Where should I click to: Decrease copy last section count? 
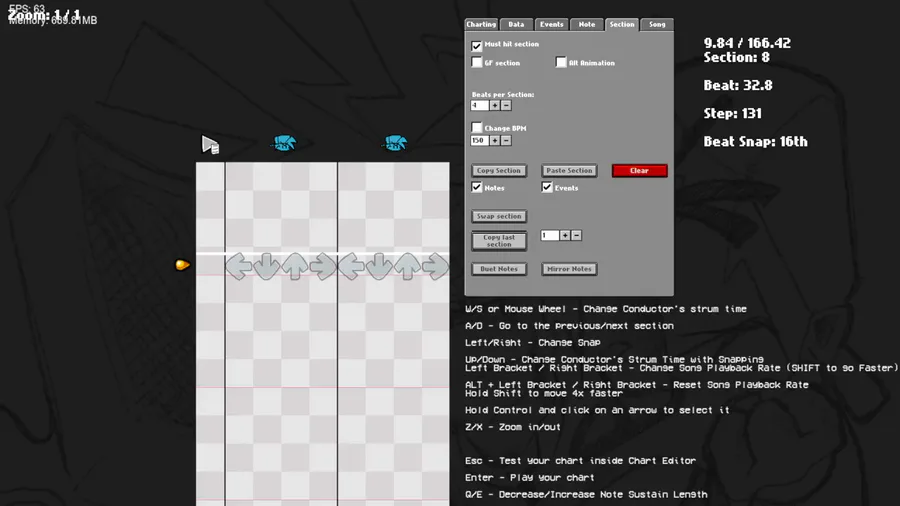click(576, 235)
